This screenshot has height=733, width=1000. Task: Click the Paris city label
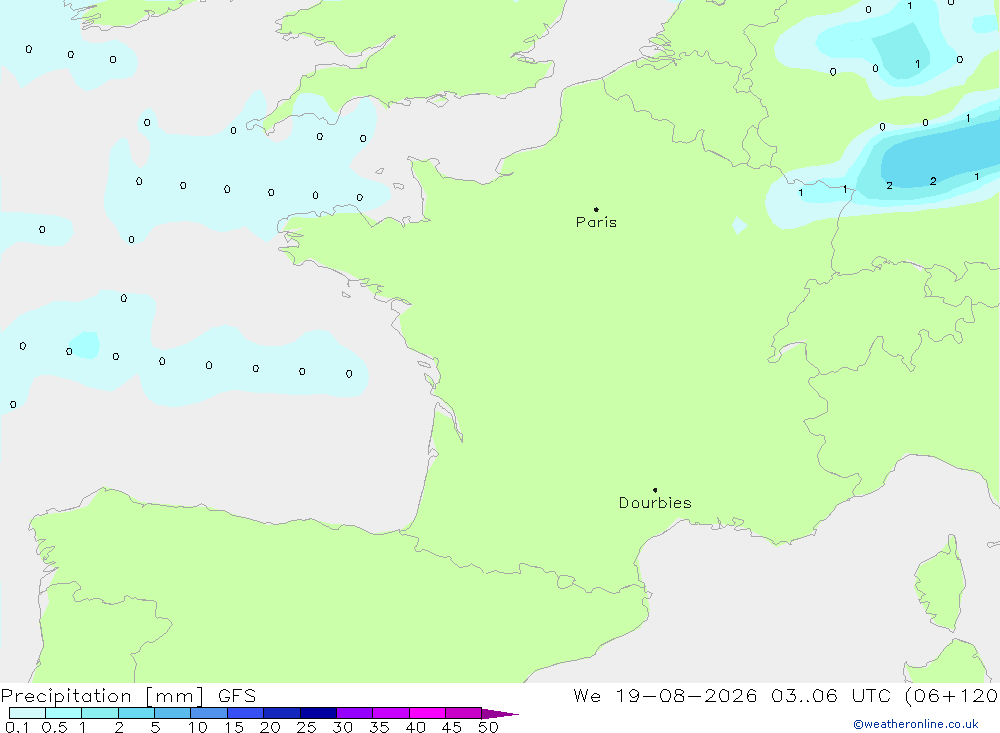[596, 222]
